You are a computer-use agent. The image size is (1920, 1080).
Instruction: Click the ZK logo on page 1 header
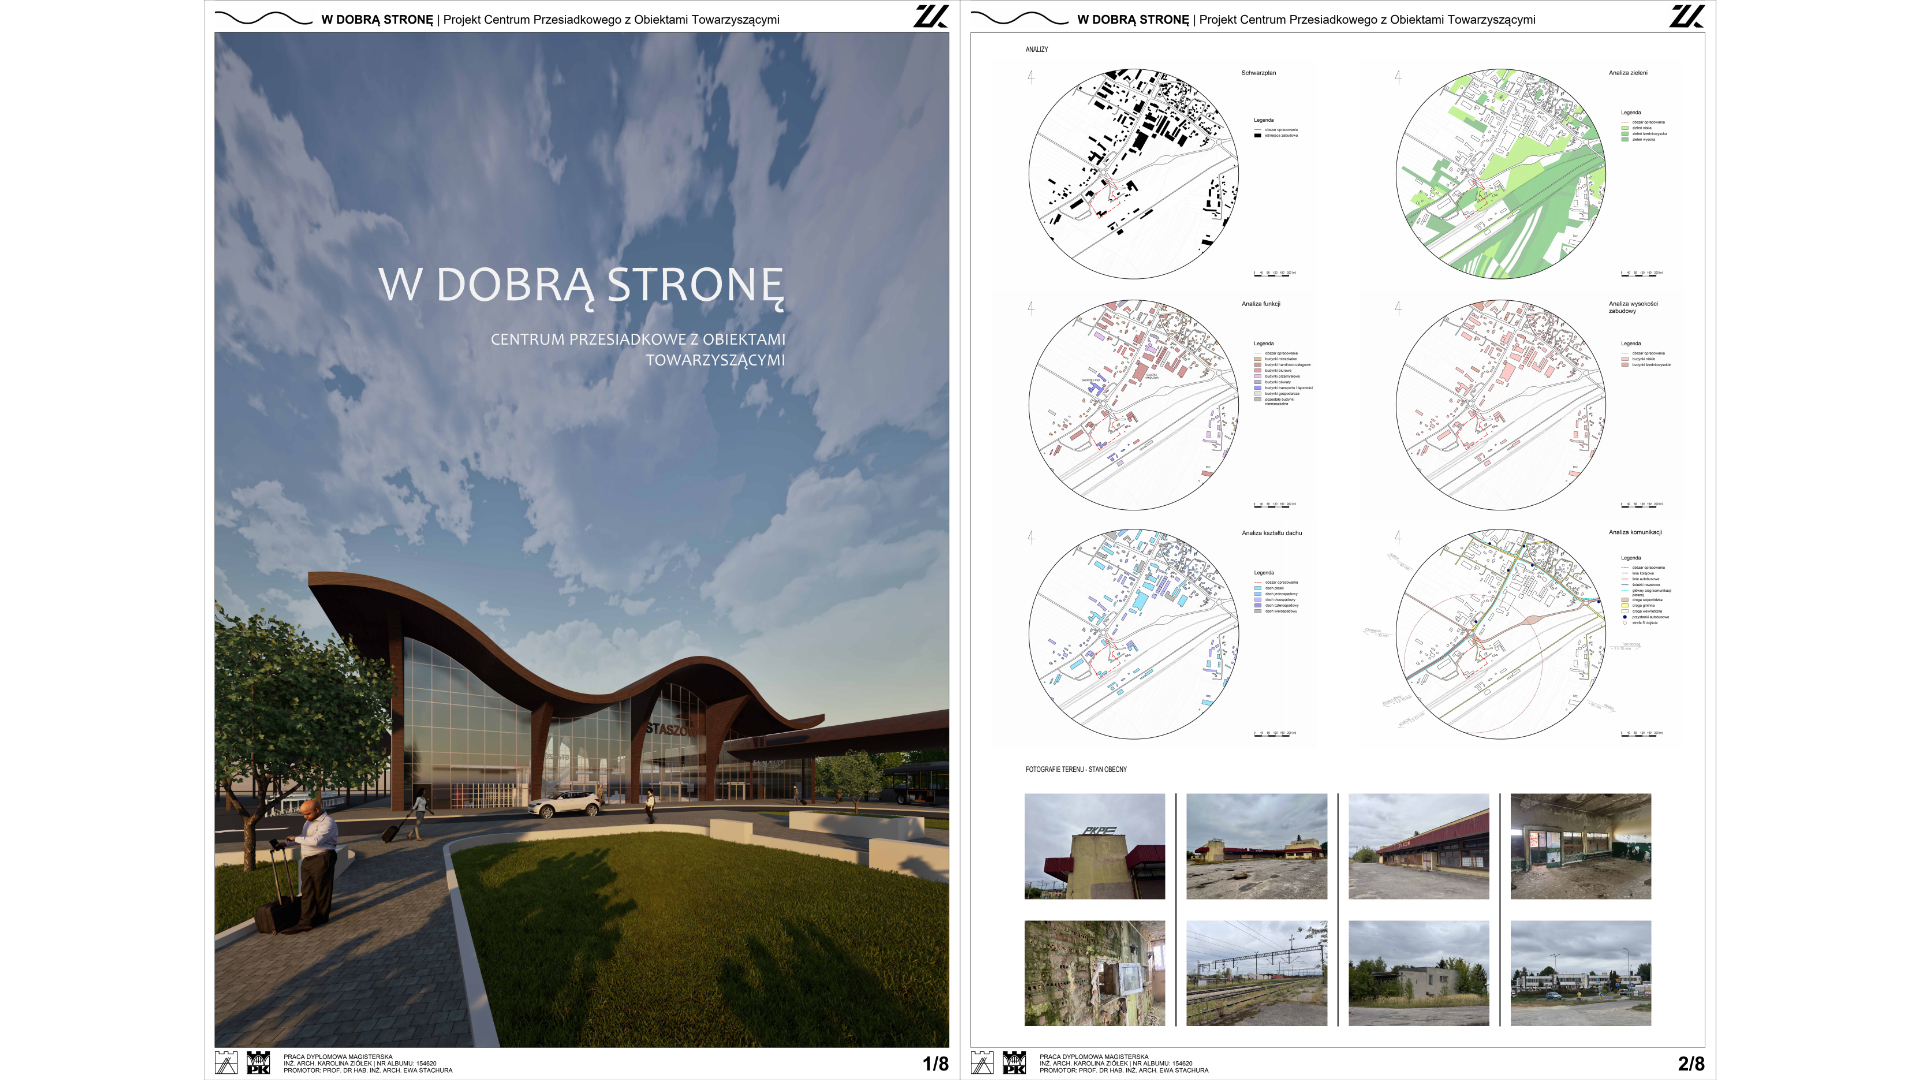(x=930, y=16)
